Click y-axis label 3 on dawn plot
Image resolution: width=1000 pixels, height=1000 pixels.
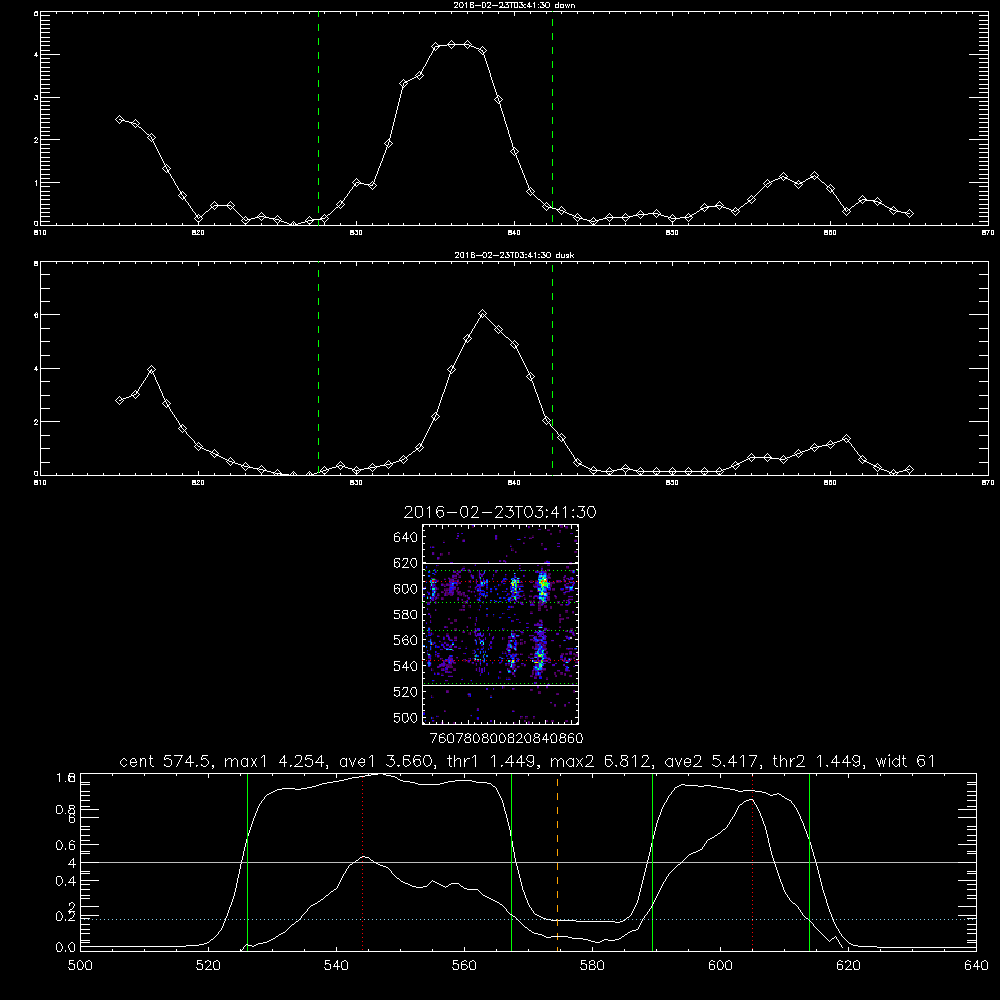click(36, 98)
